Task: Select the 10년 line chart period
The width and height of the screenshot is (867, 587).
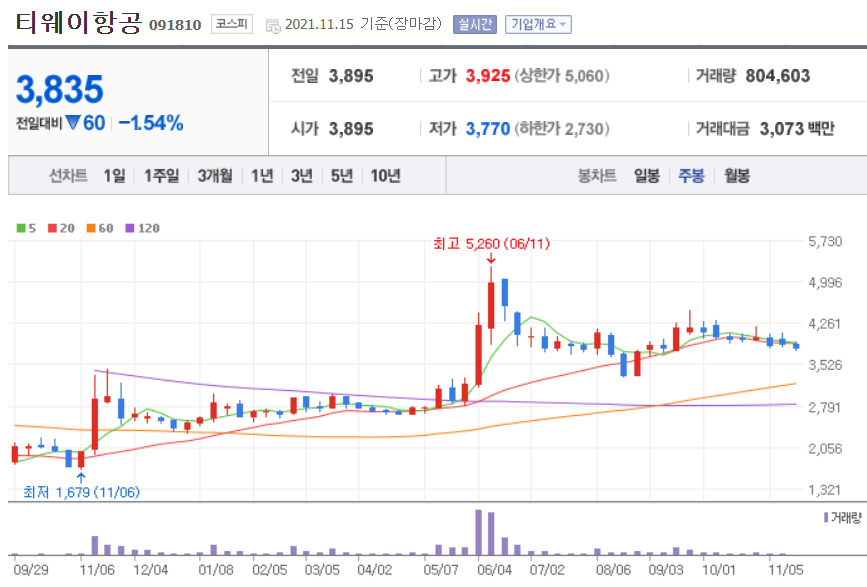Action: pyautogui.click(x=385, y=176)
